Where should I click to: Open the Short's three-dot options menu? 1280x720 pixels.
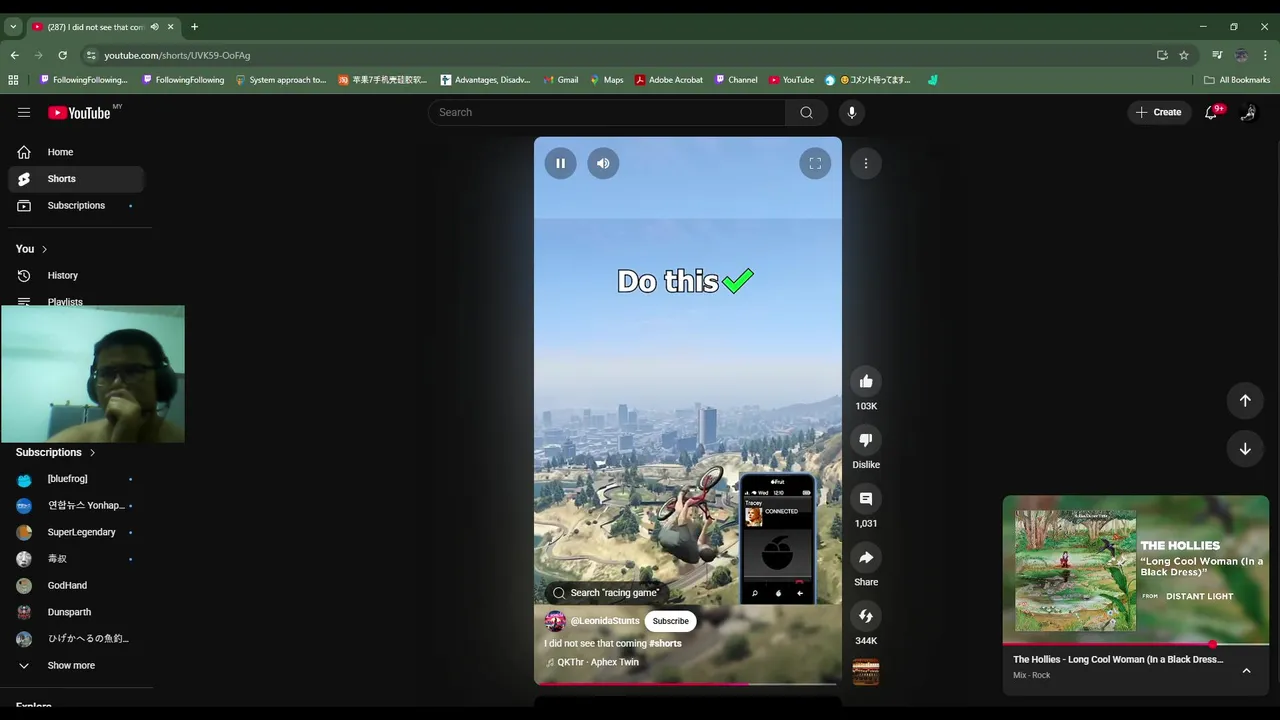[x=866, y=163]
